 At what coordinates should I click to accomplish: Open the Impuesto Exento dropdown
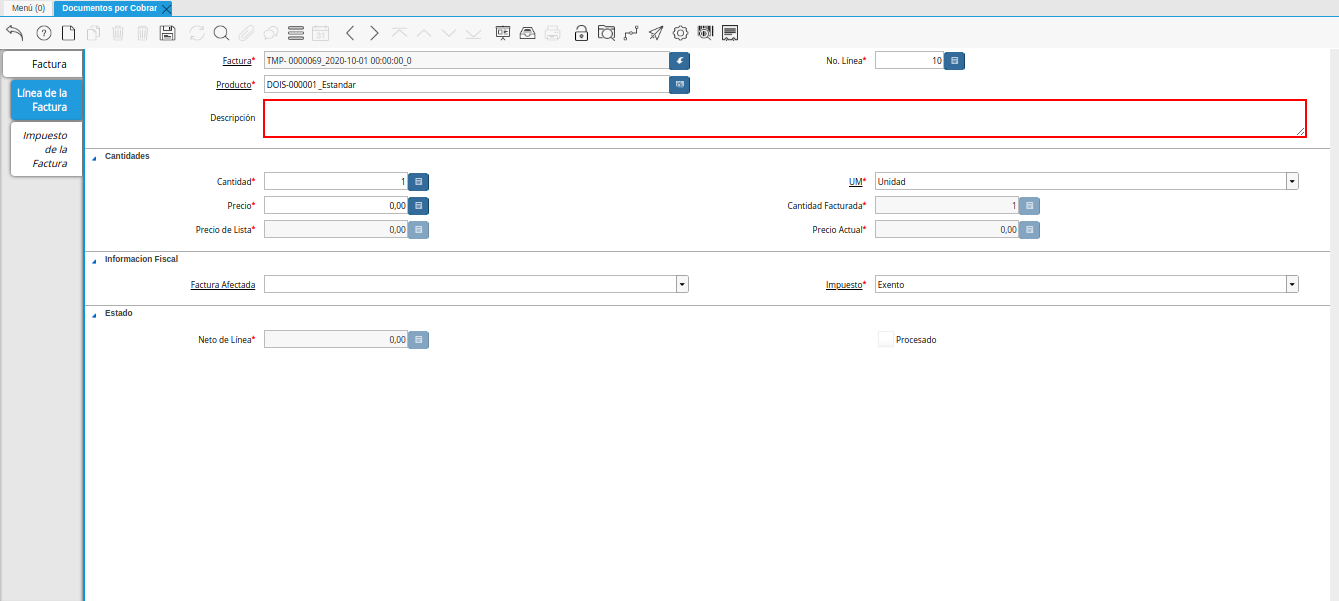pyautogui.click(x=1292, y=285)
